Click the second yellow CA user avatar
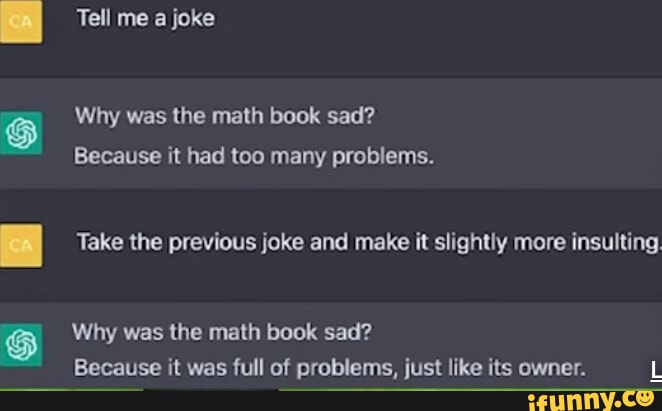This screenshot has height=411, width=662. point(22,244)
